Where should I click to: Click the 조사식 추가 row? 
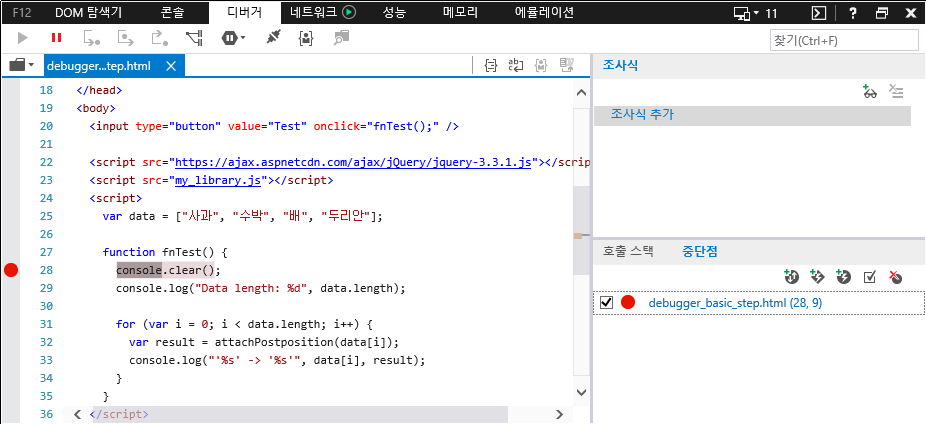click(x=752, y=115)
